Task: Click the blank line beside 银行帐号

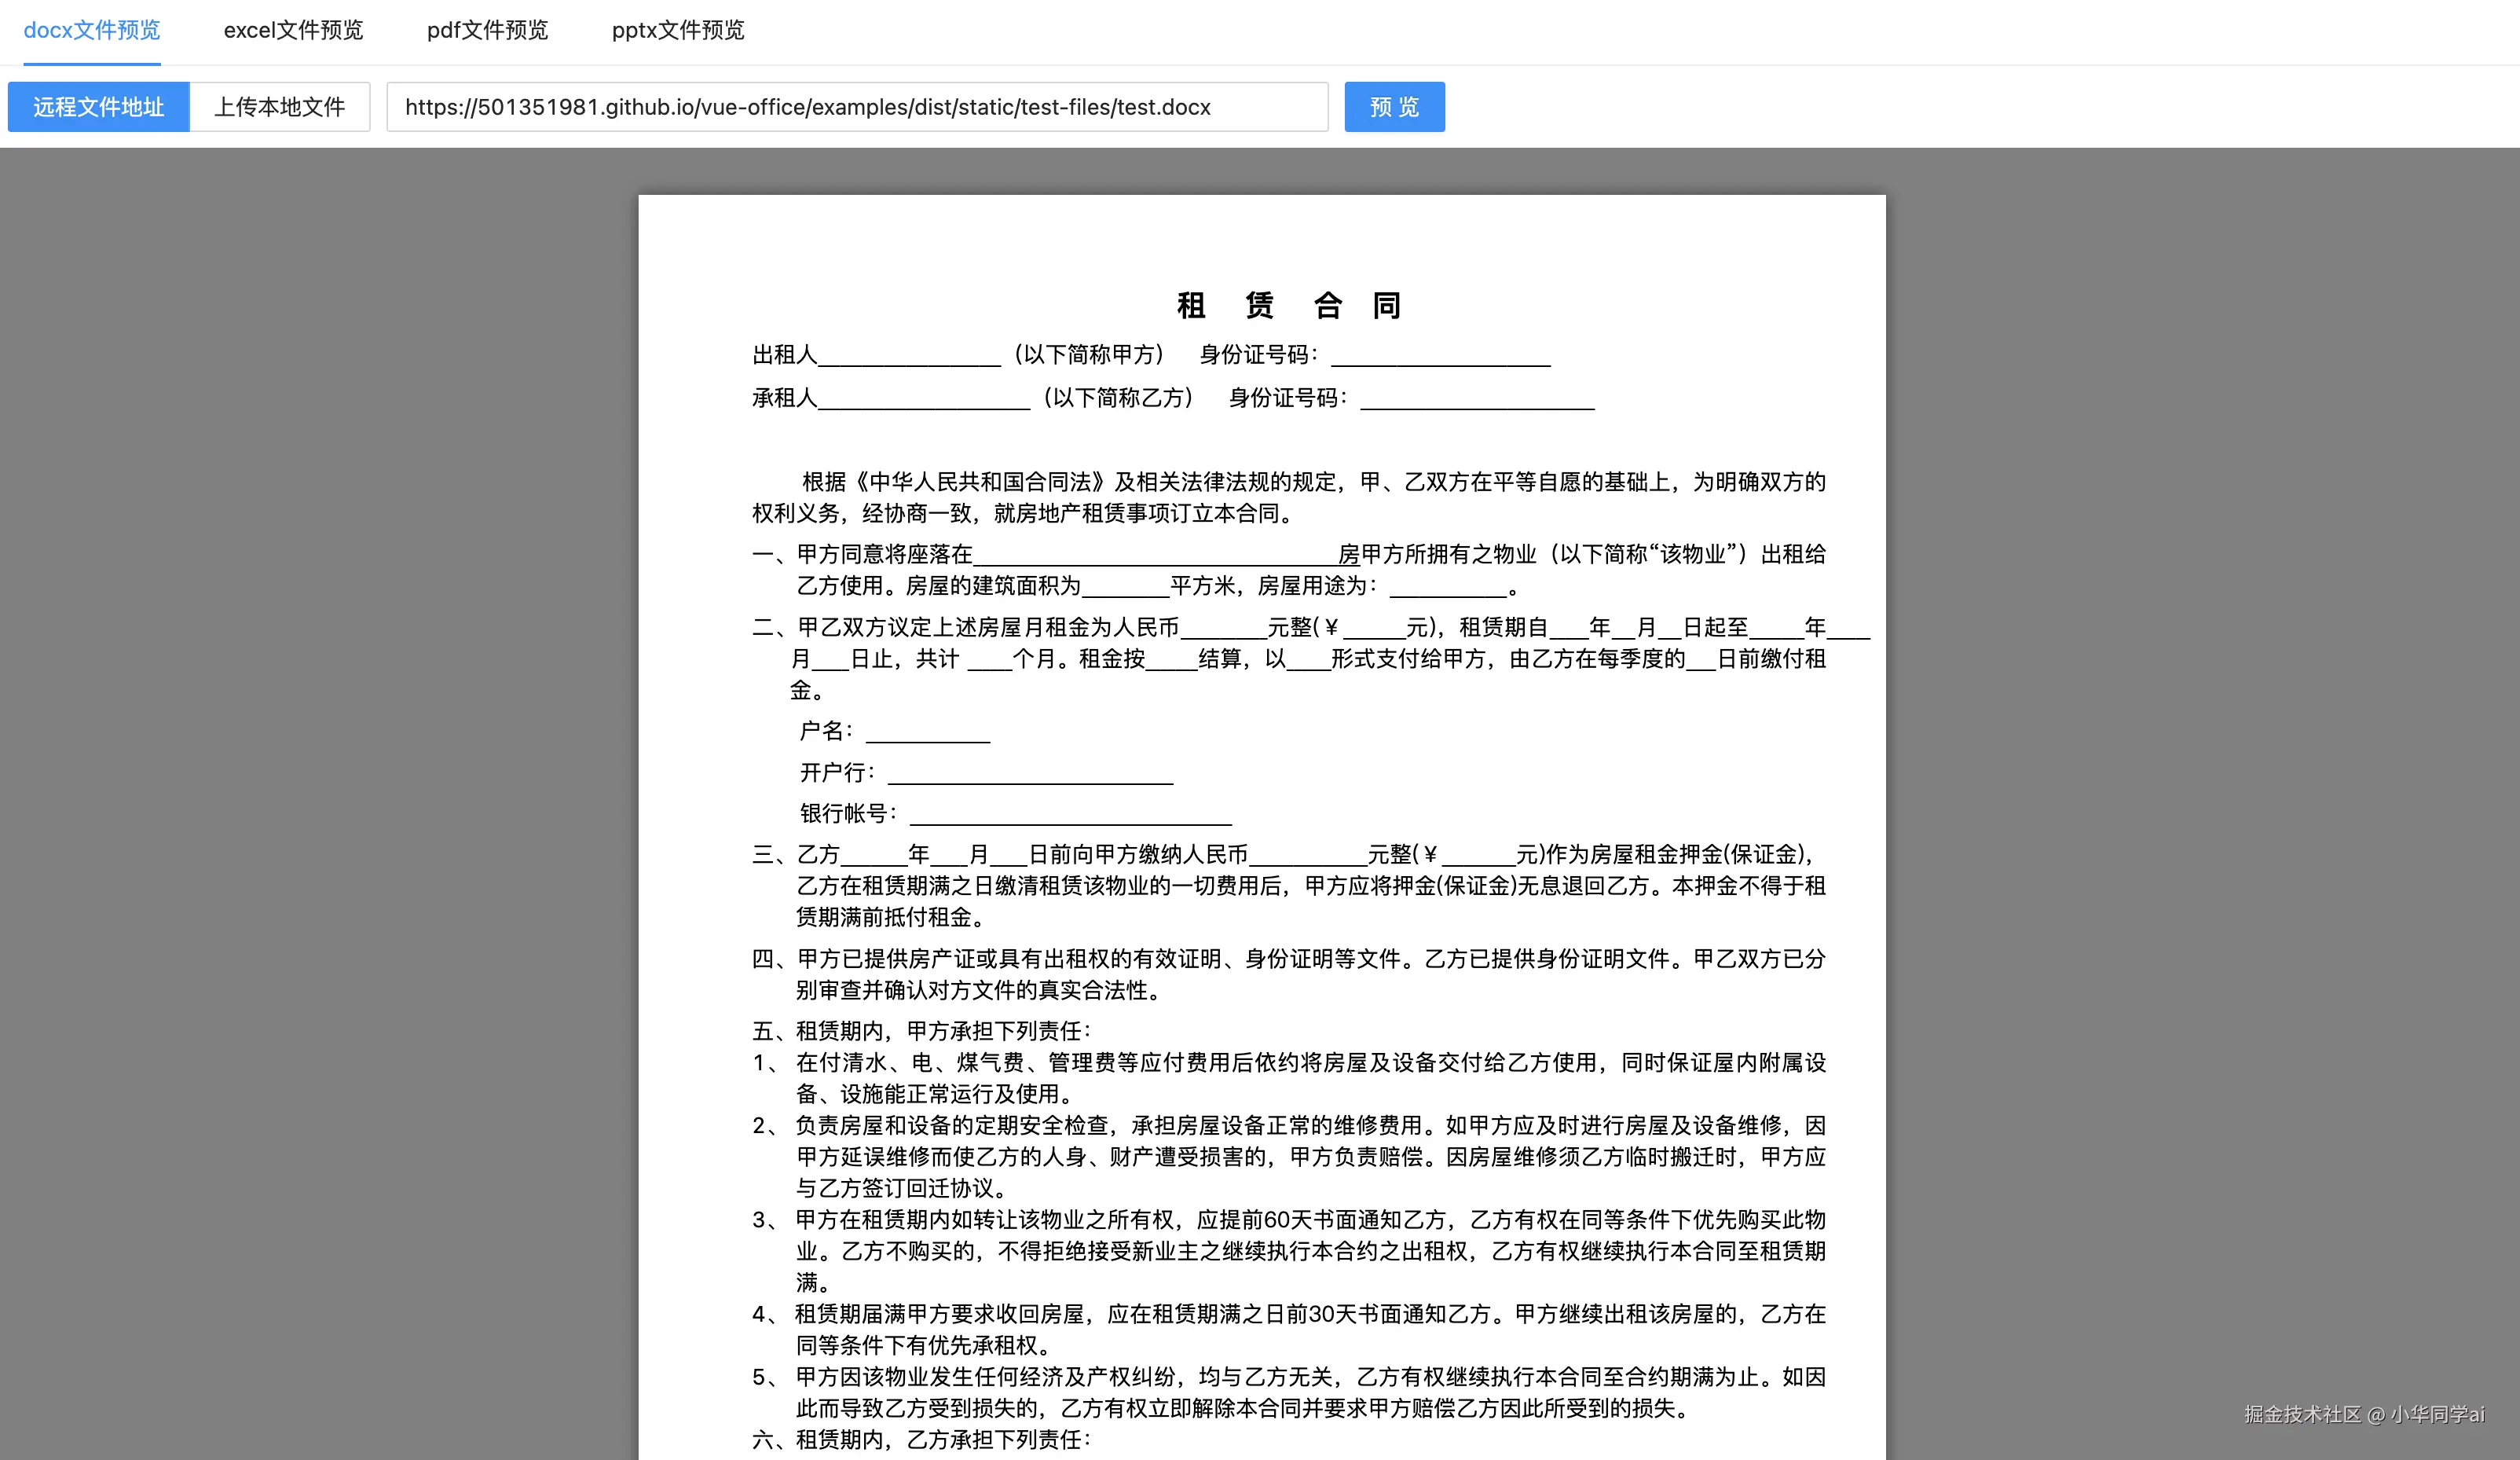Action: click(x=1070, y=816)
